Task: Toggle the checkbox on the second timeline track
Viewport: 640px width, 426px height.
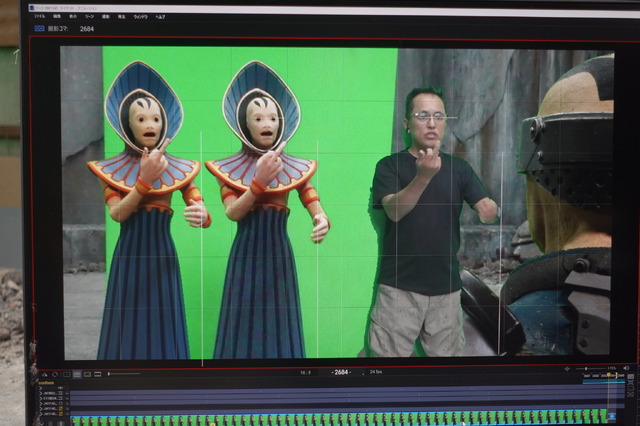Action: pyautogui.click(x=61, y=396)
